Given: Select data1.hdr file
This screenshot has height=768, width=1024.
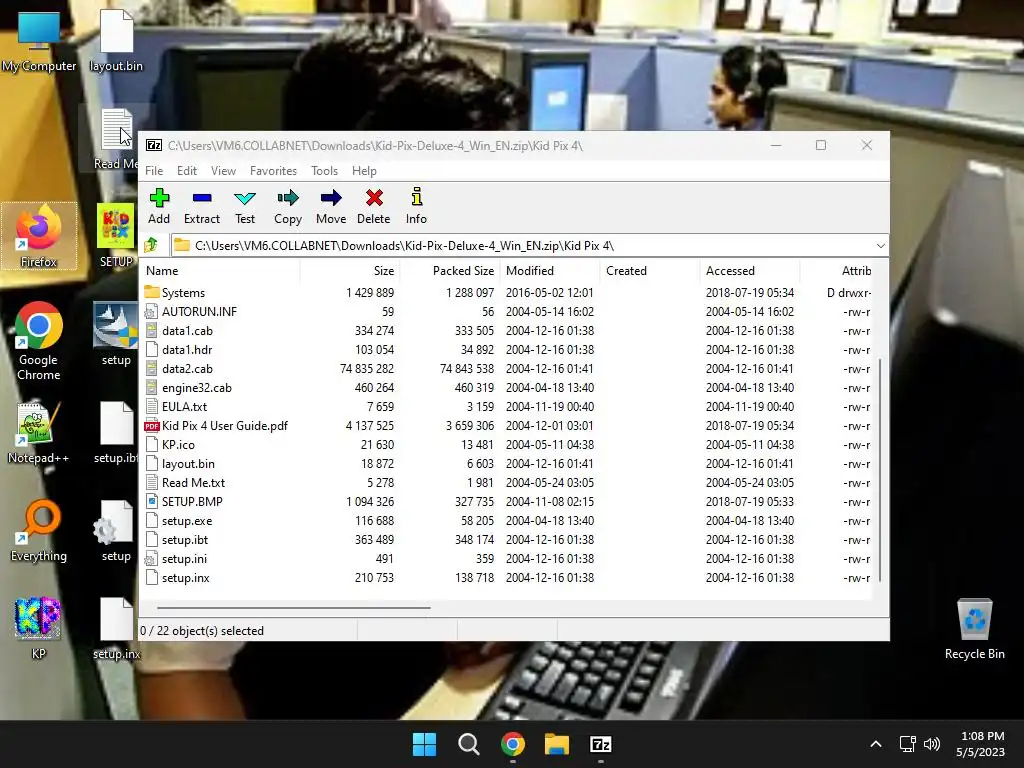Looking at the screenshot, I should point(507,349).
